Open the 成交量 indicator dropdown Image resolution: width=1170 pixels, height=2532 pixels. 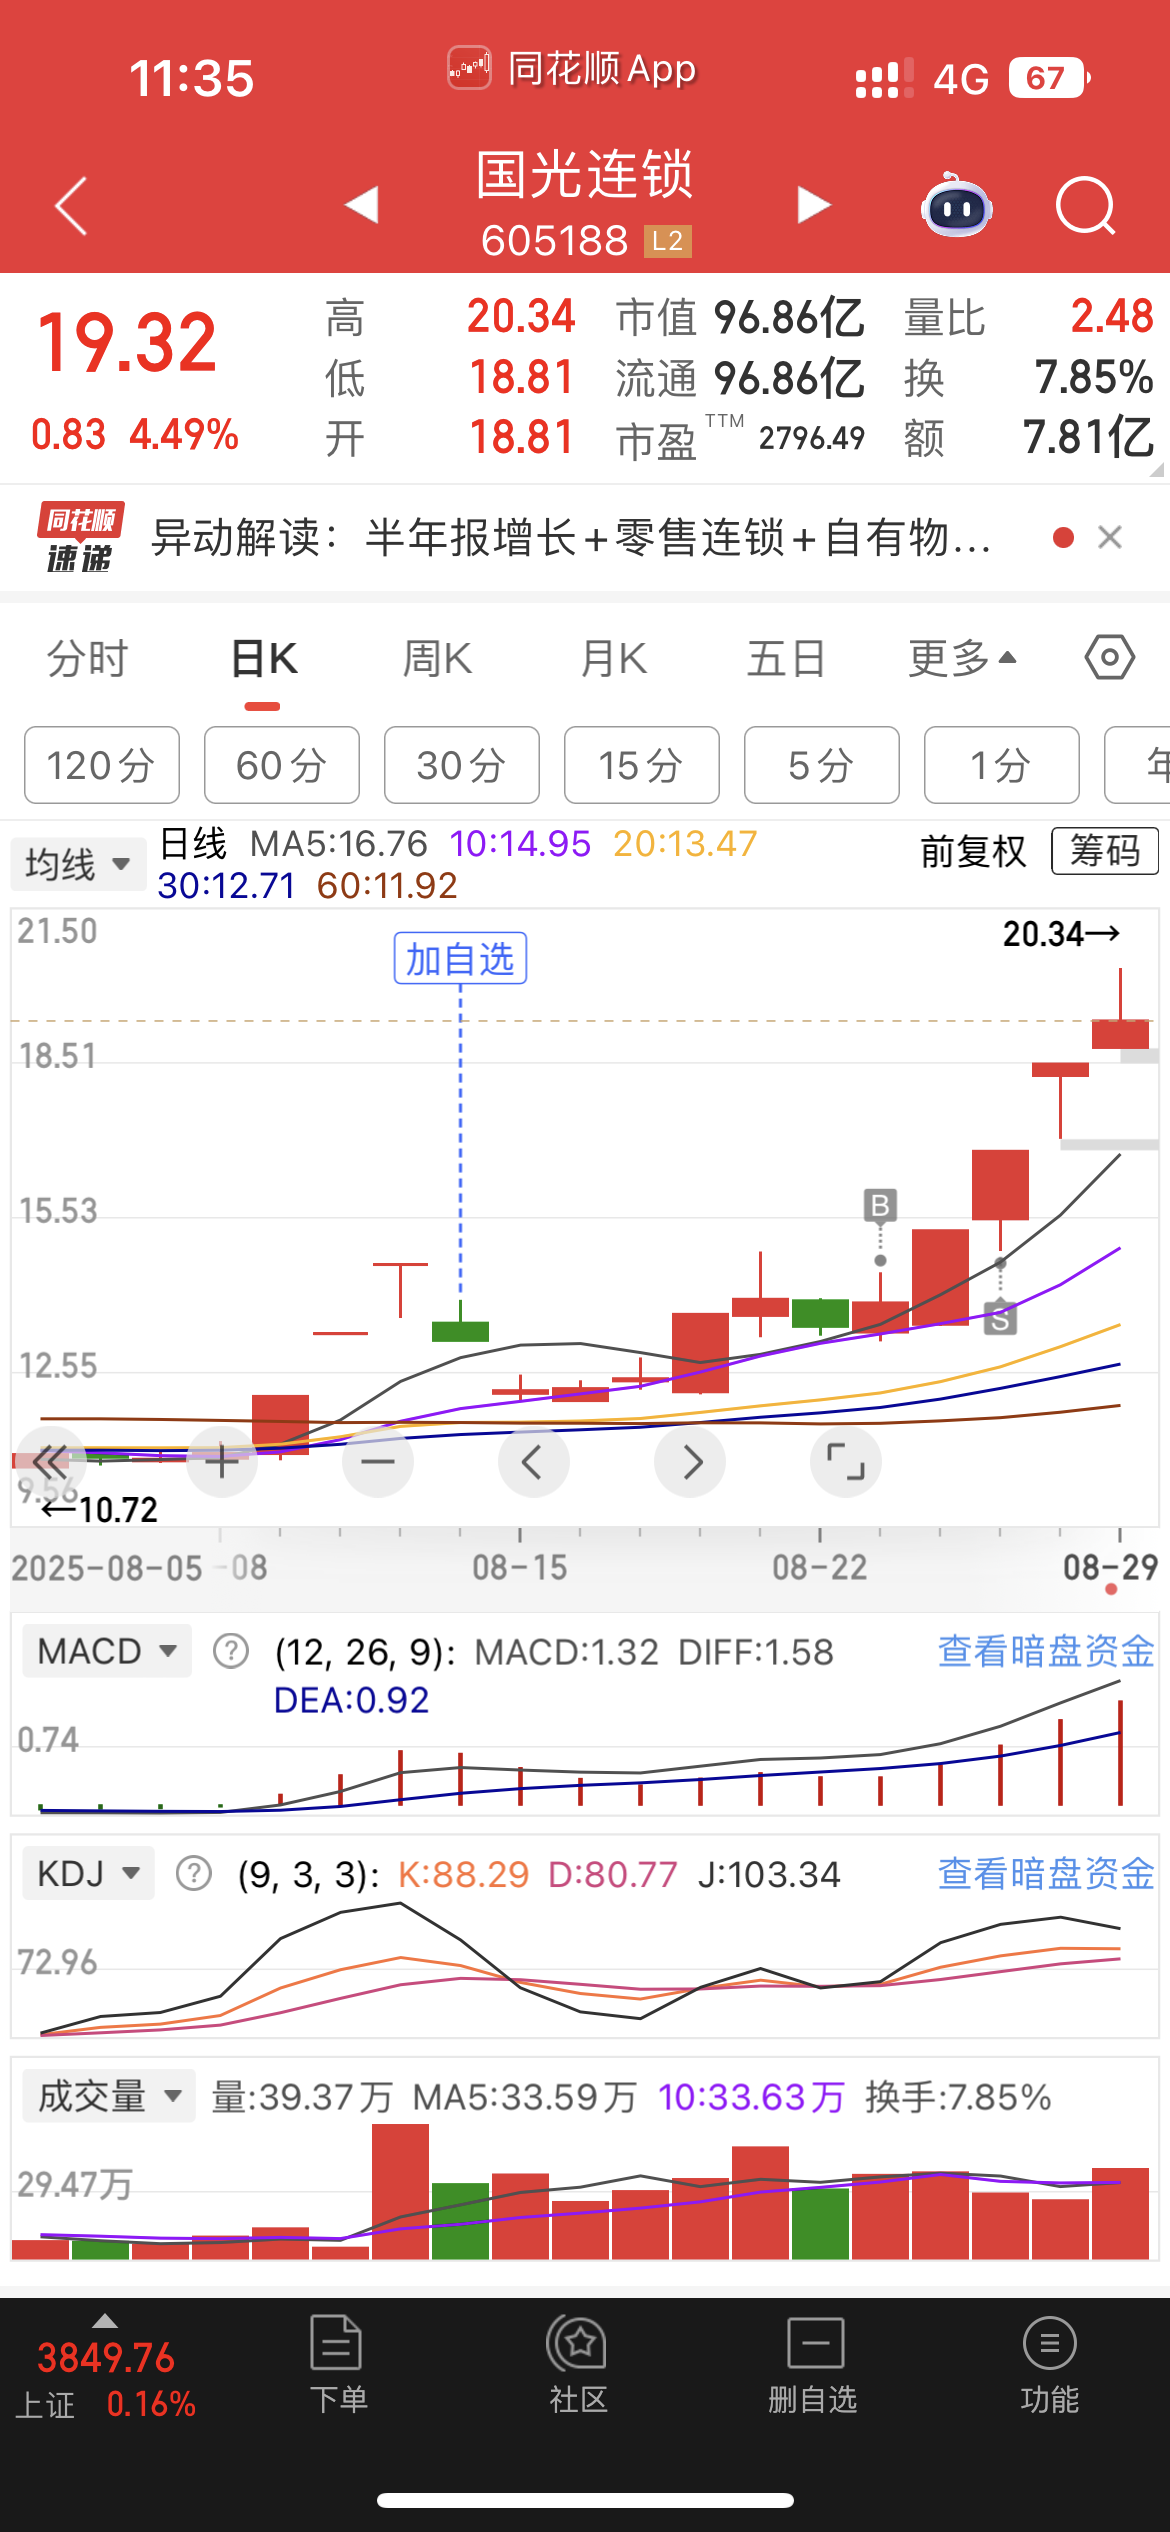pos(108,2095)
